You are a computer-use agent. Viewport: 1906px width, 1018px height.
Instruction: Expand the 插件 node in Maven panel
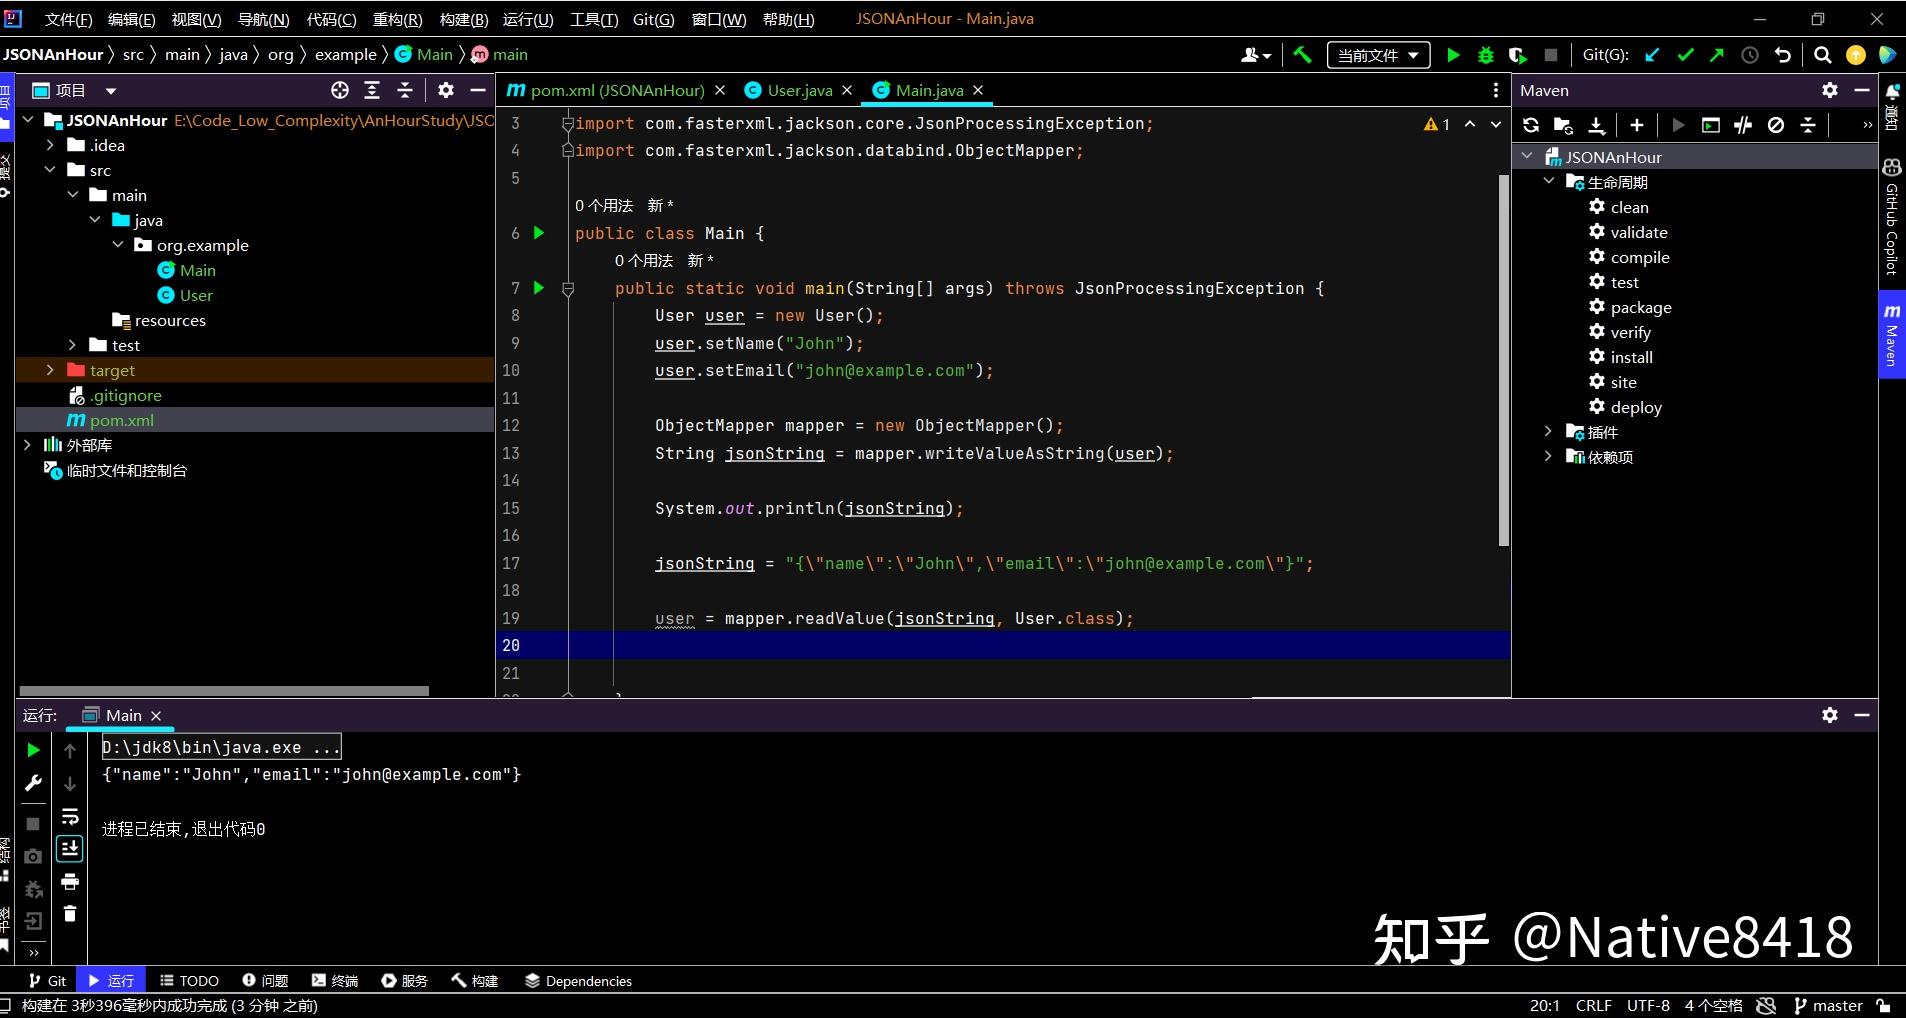1548,431
